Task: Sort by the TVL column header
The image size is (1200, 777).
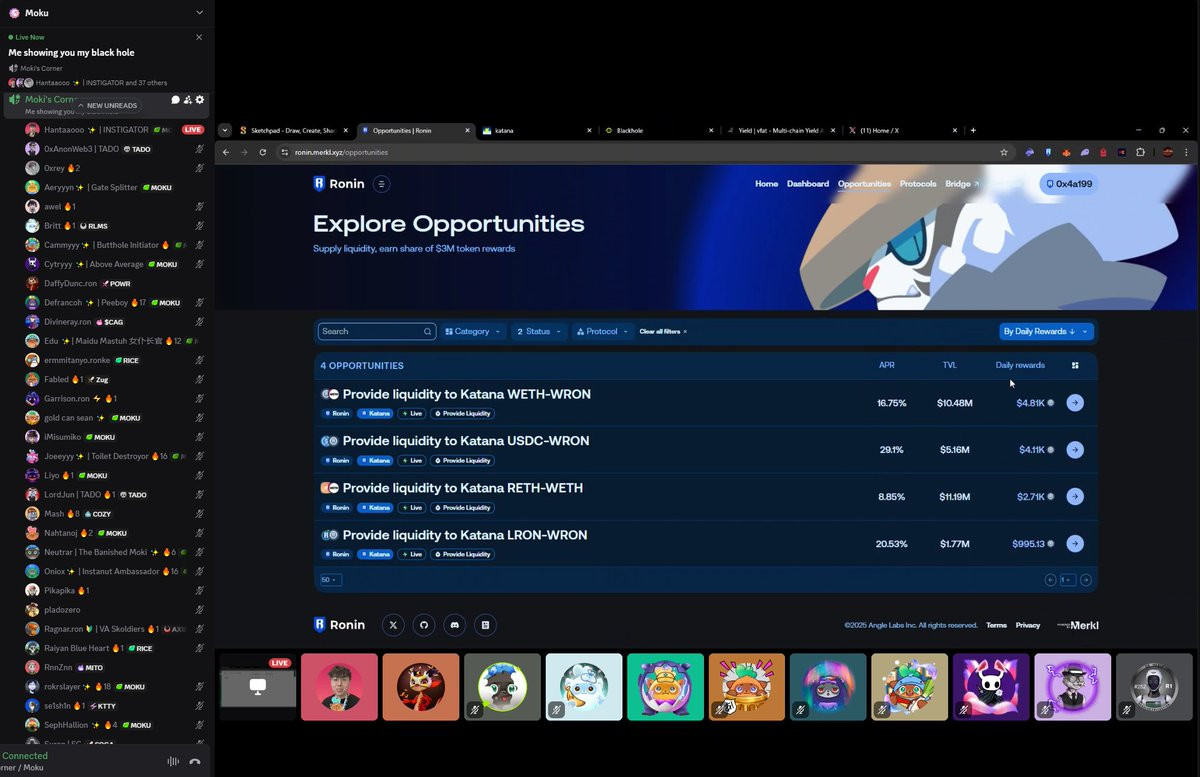Action: coord(950,365)
